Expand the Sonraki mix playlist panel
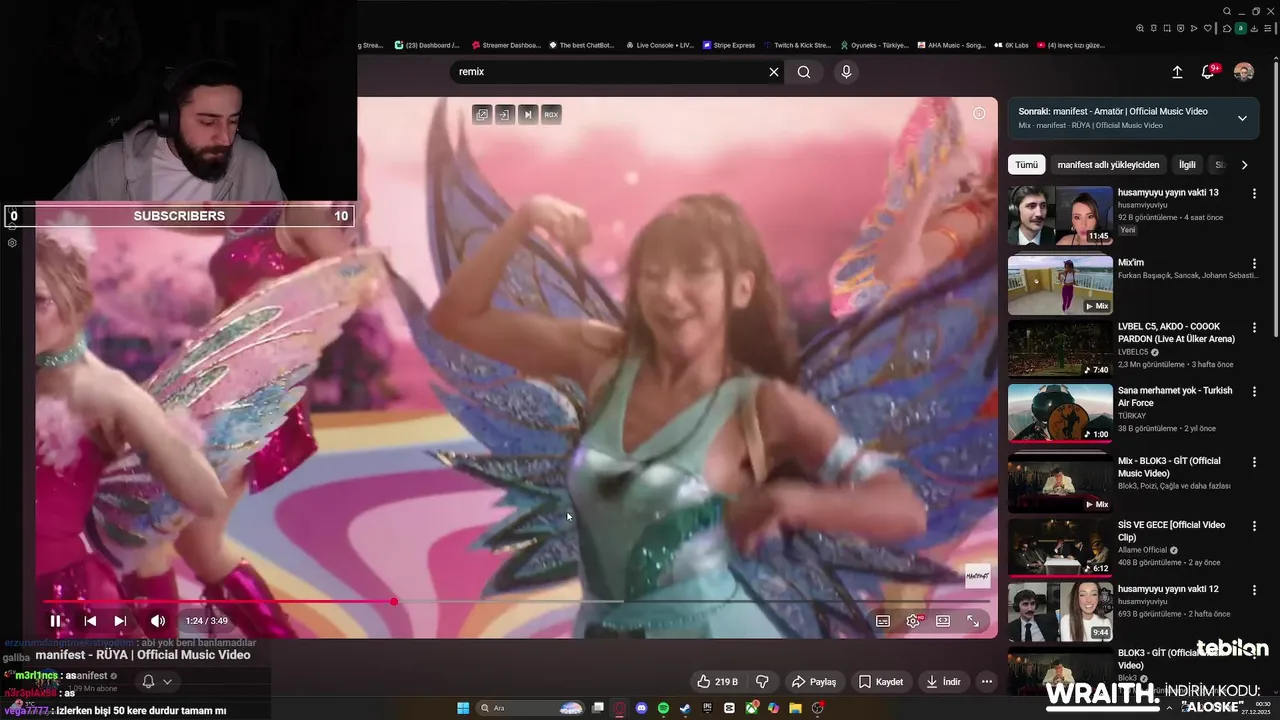This screenshot has width=1280, height=720. (x=1242, y=118)
